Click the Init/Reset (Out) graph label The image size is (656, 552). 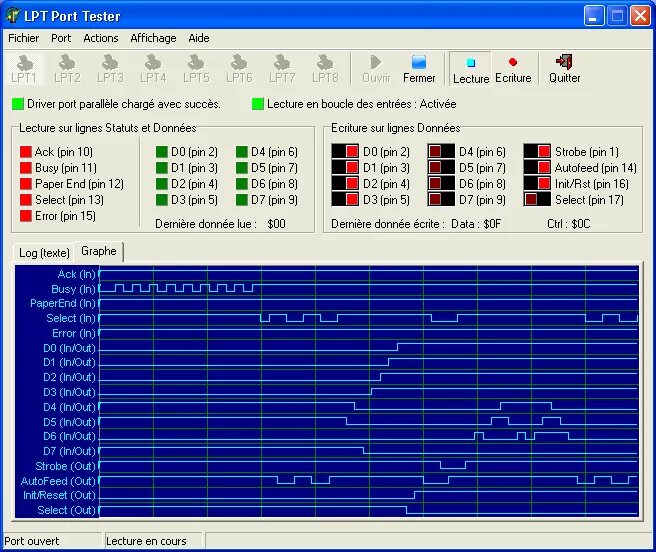59,496
